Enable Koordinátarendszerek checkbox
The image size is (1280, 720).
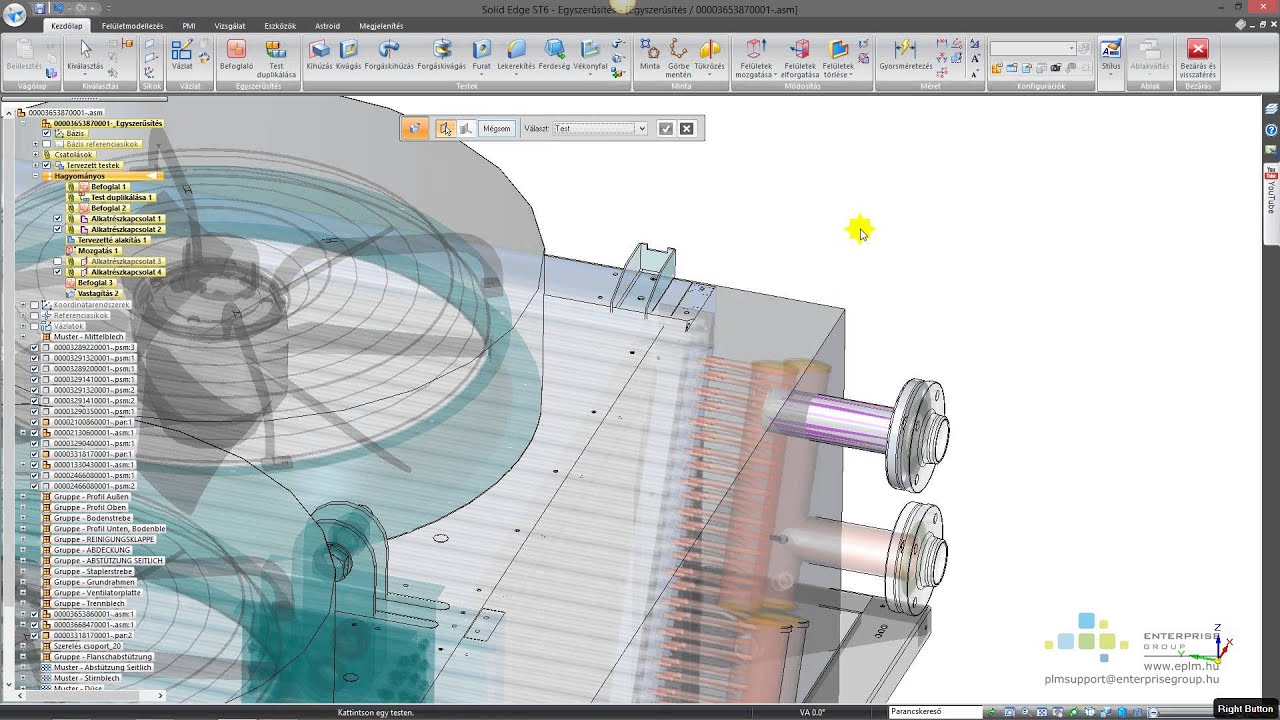34,304
